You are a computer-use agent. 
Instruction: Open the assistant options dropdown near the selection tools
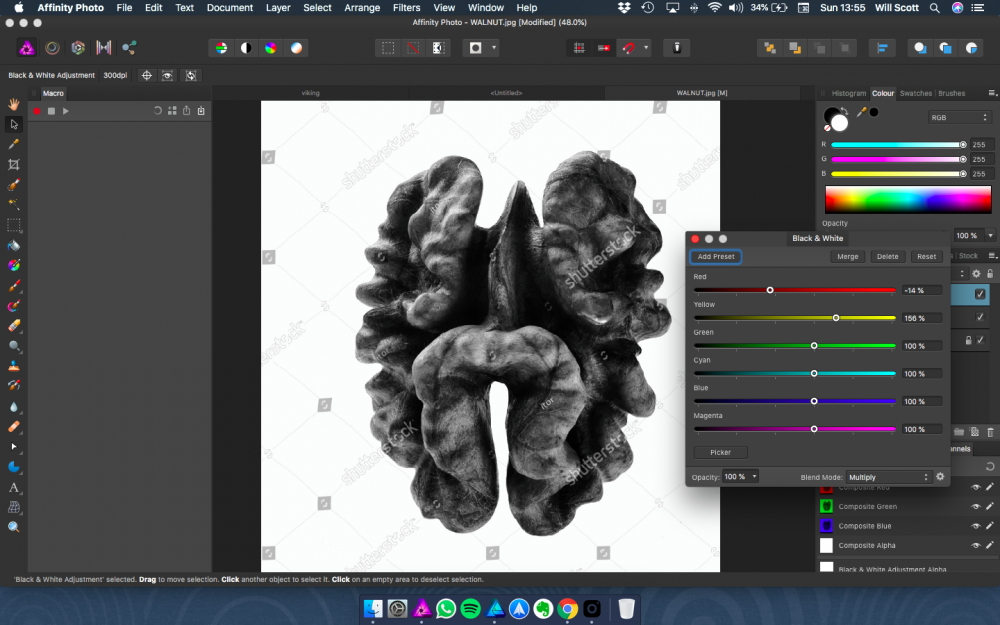point(494,48)
